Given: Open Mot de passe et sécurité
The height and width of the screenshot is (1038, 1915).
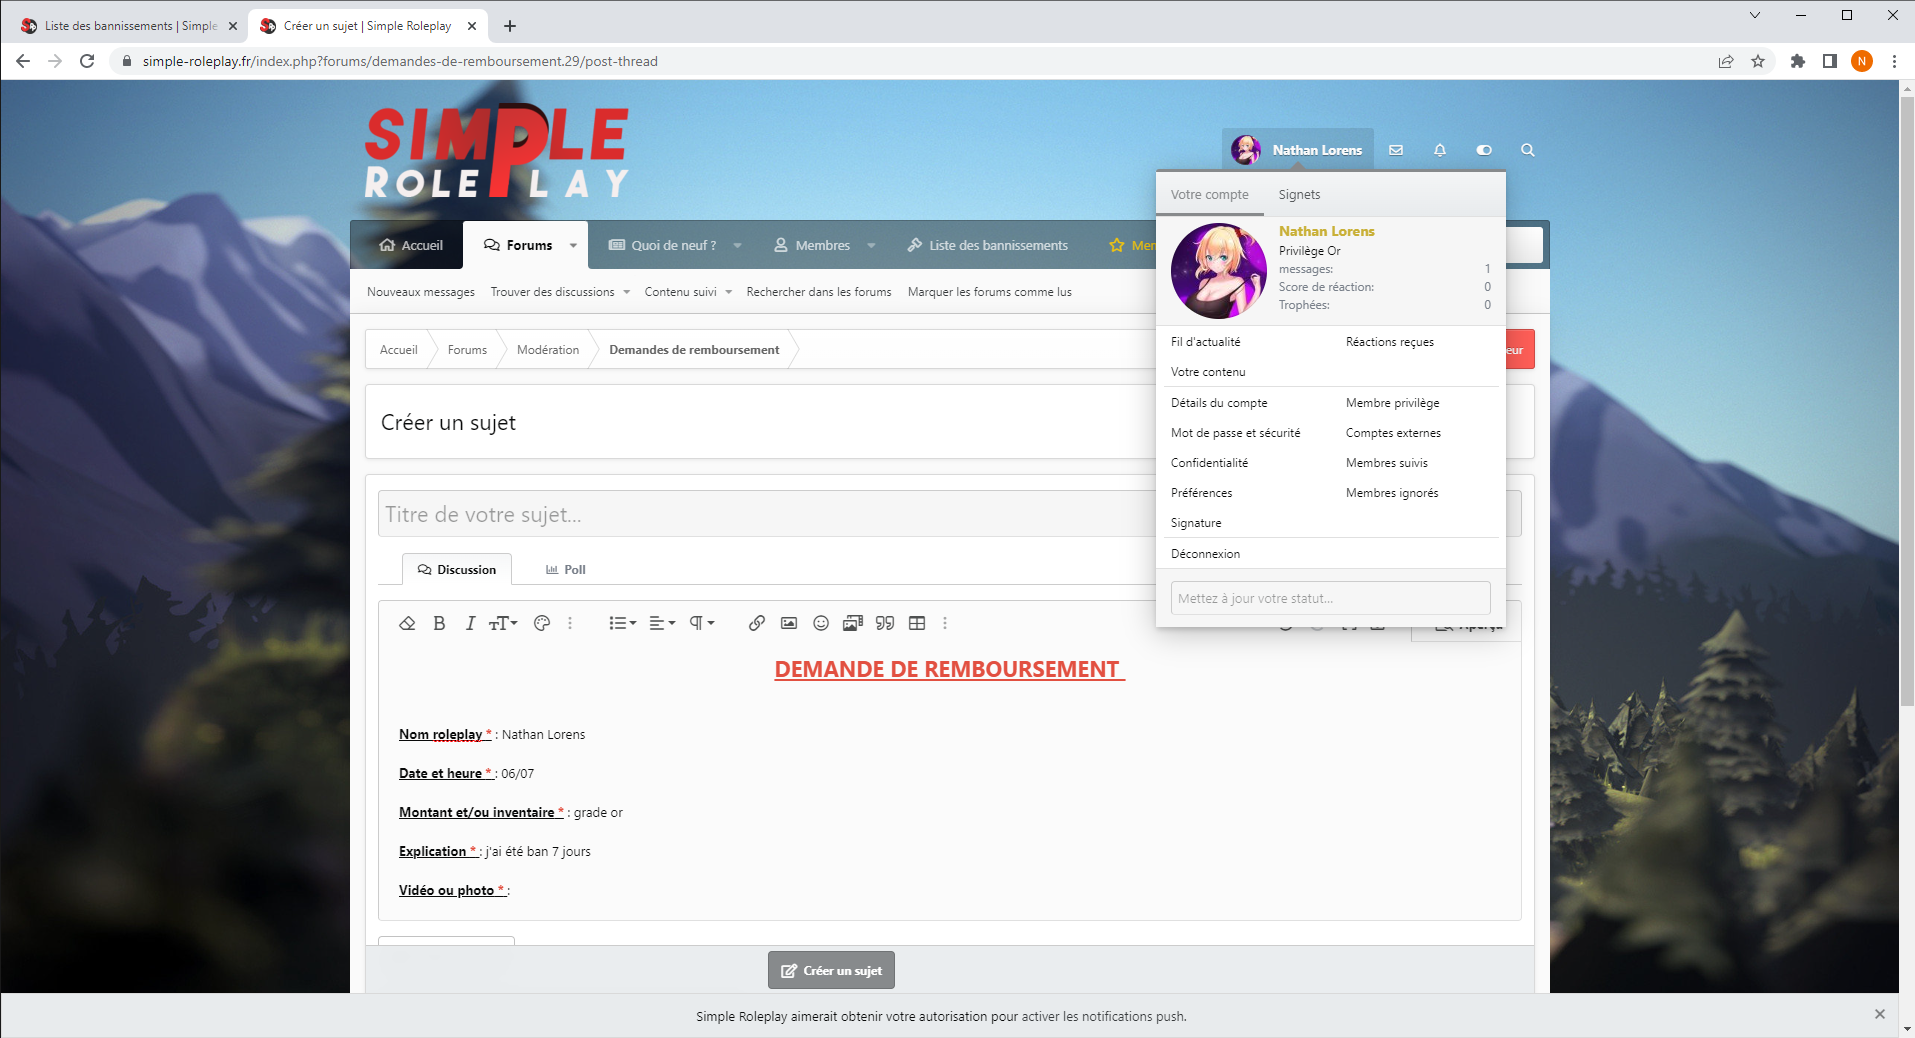Looking at the screenshot, I should [1235, 433].
